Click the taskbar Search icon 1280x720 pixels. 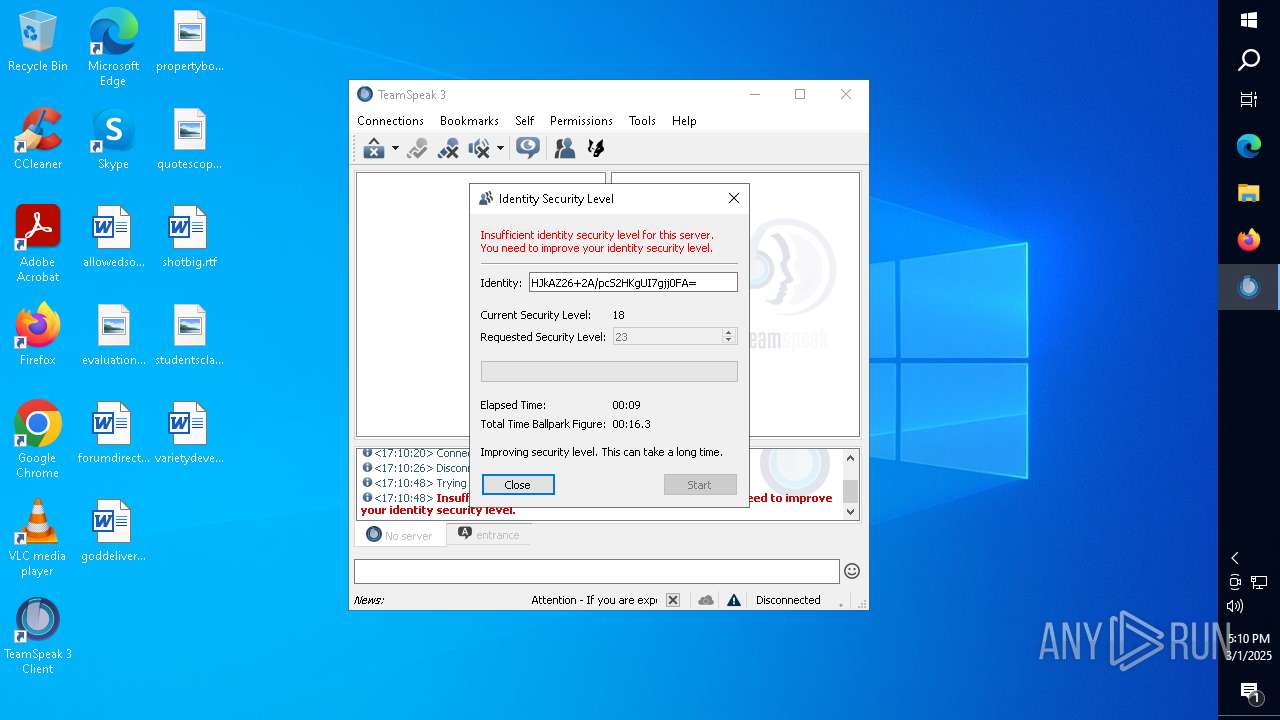coord(1249,60)
